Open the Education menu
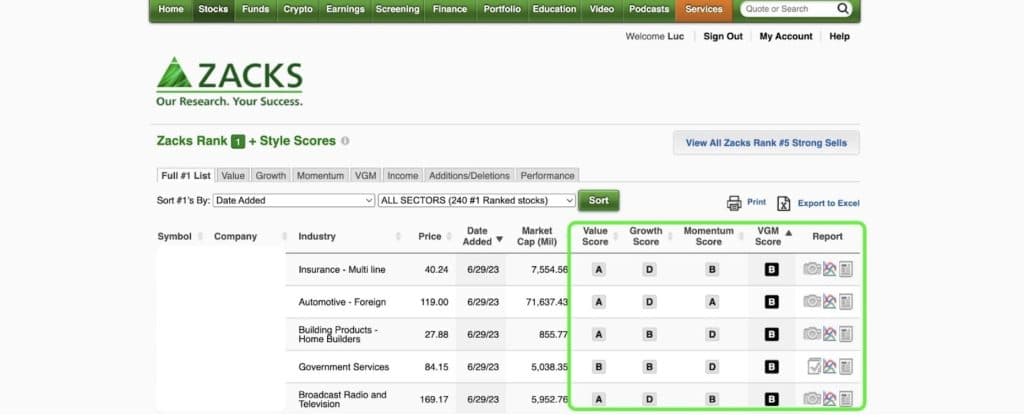Screen dimensions: 1024x417 pos(554,10)
